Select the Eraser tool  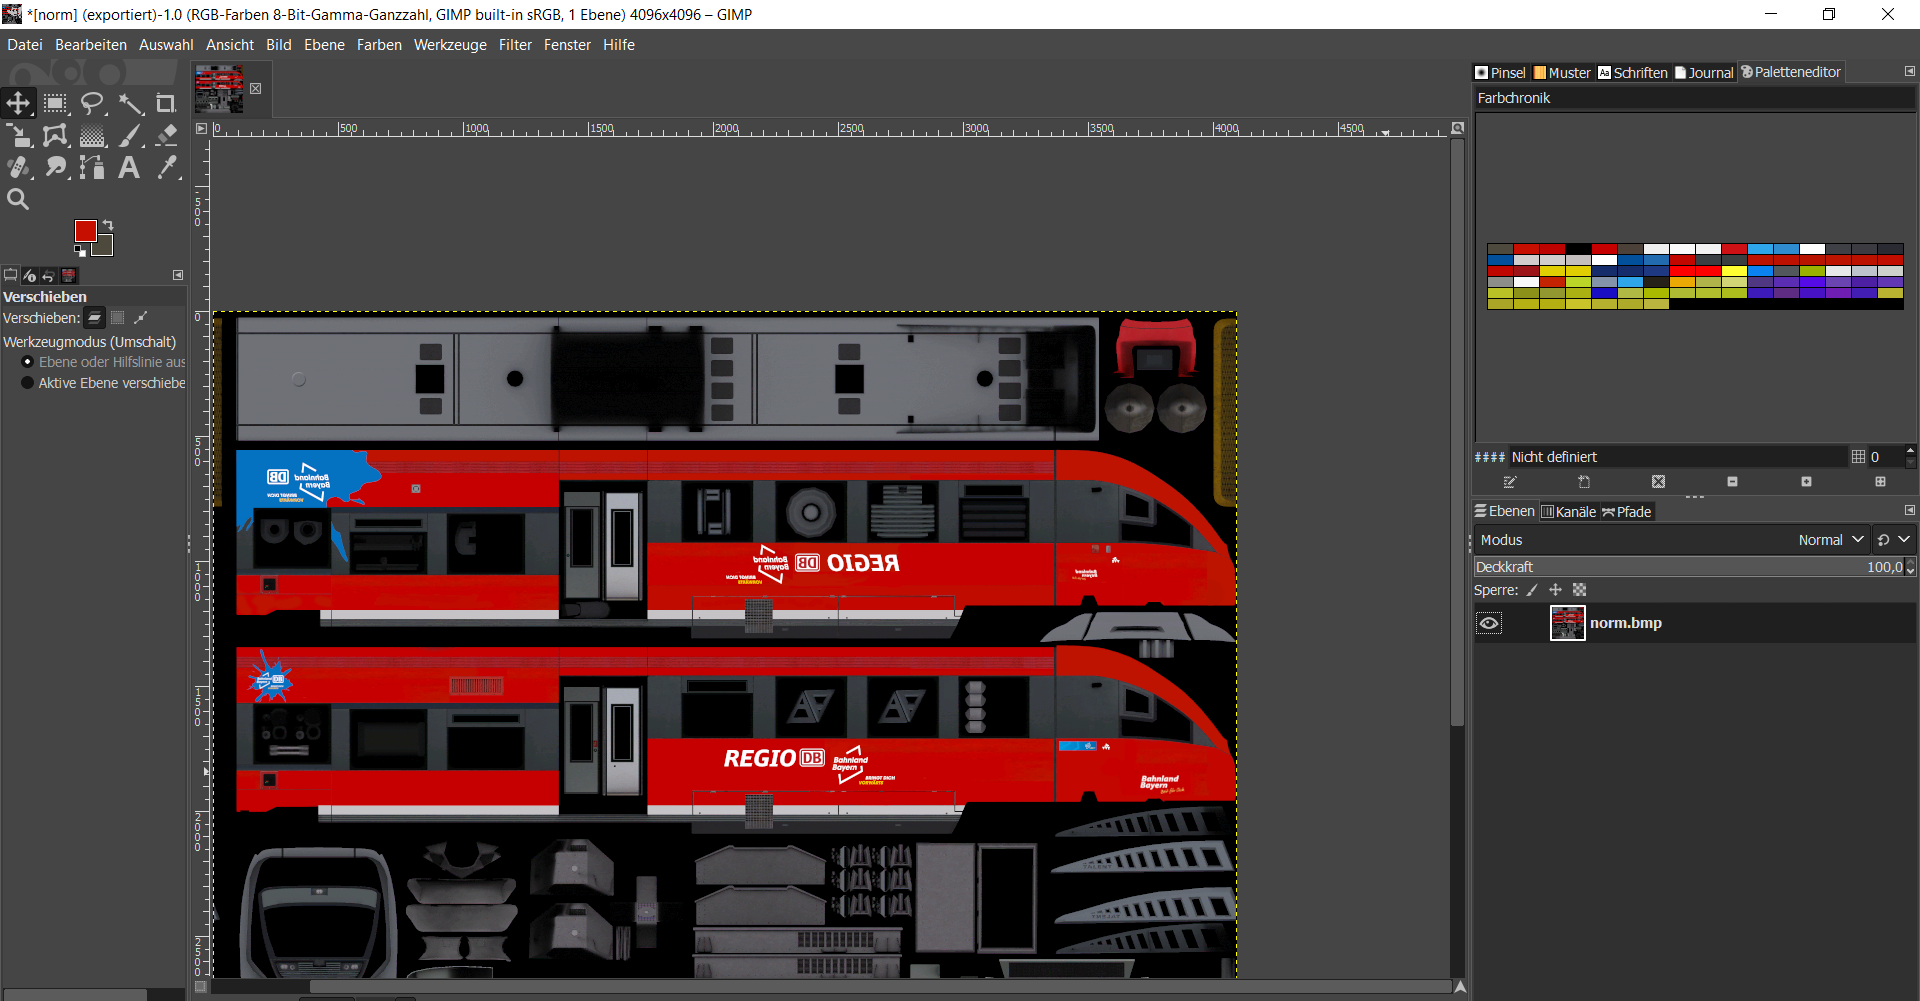pyautogui.click(x=166, y=136)
